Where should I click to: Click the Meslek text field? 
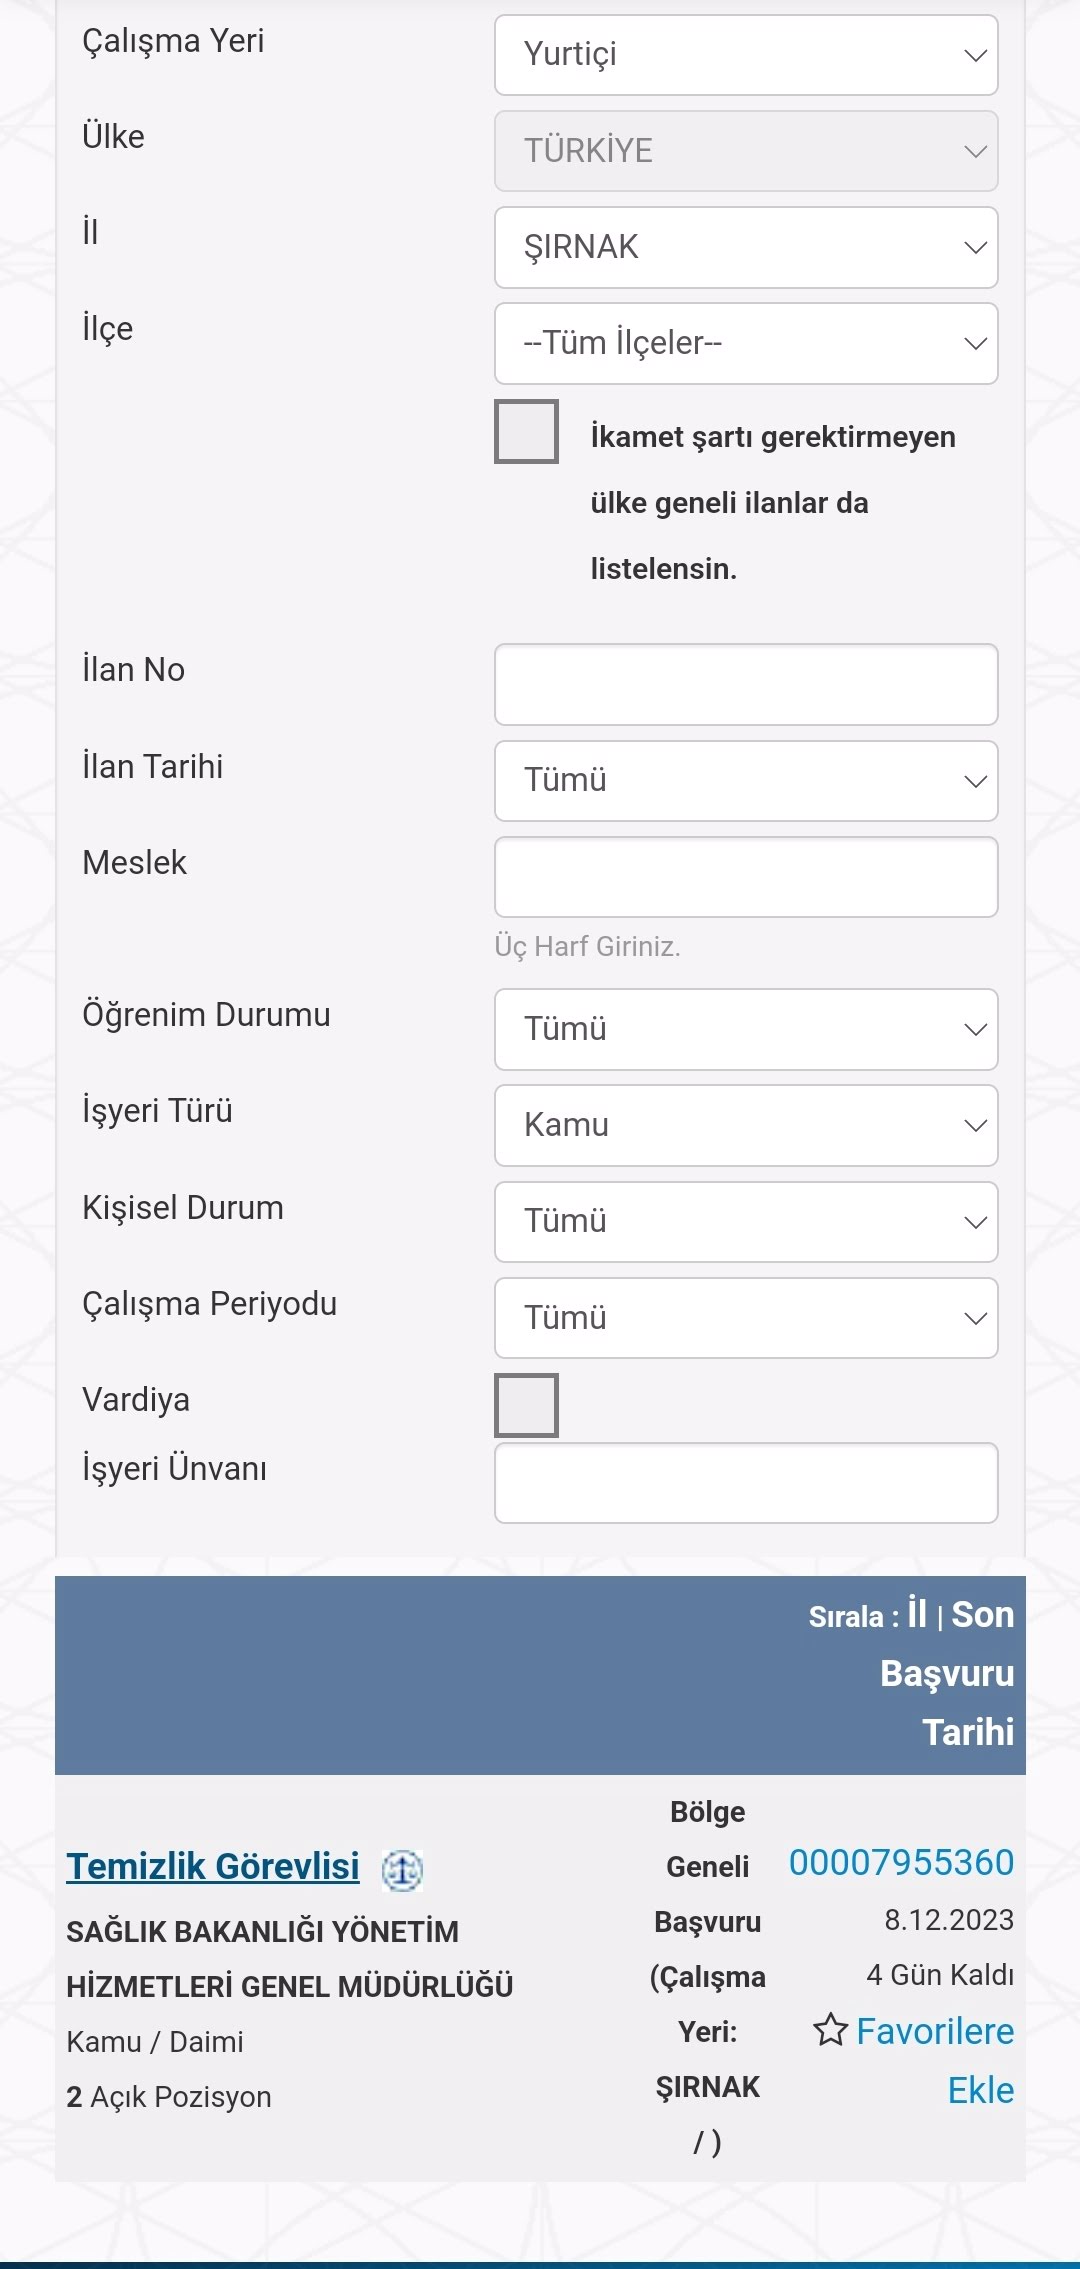tap(746, 877)
